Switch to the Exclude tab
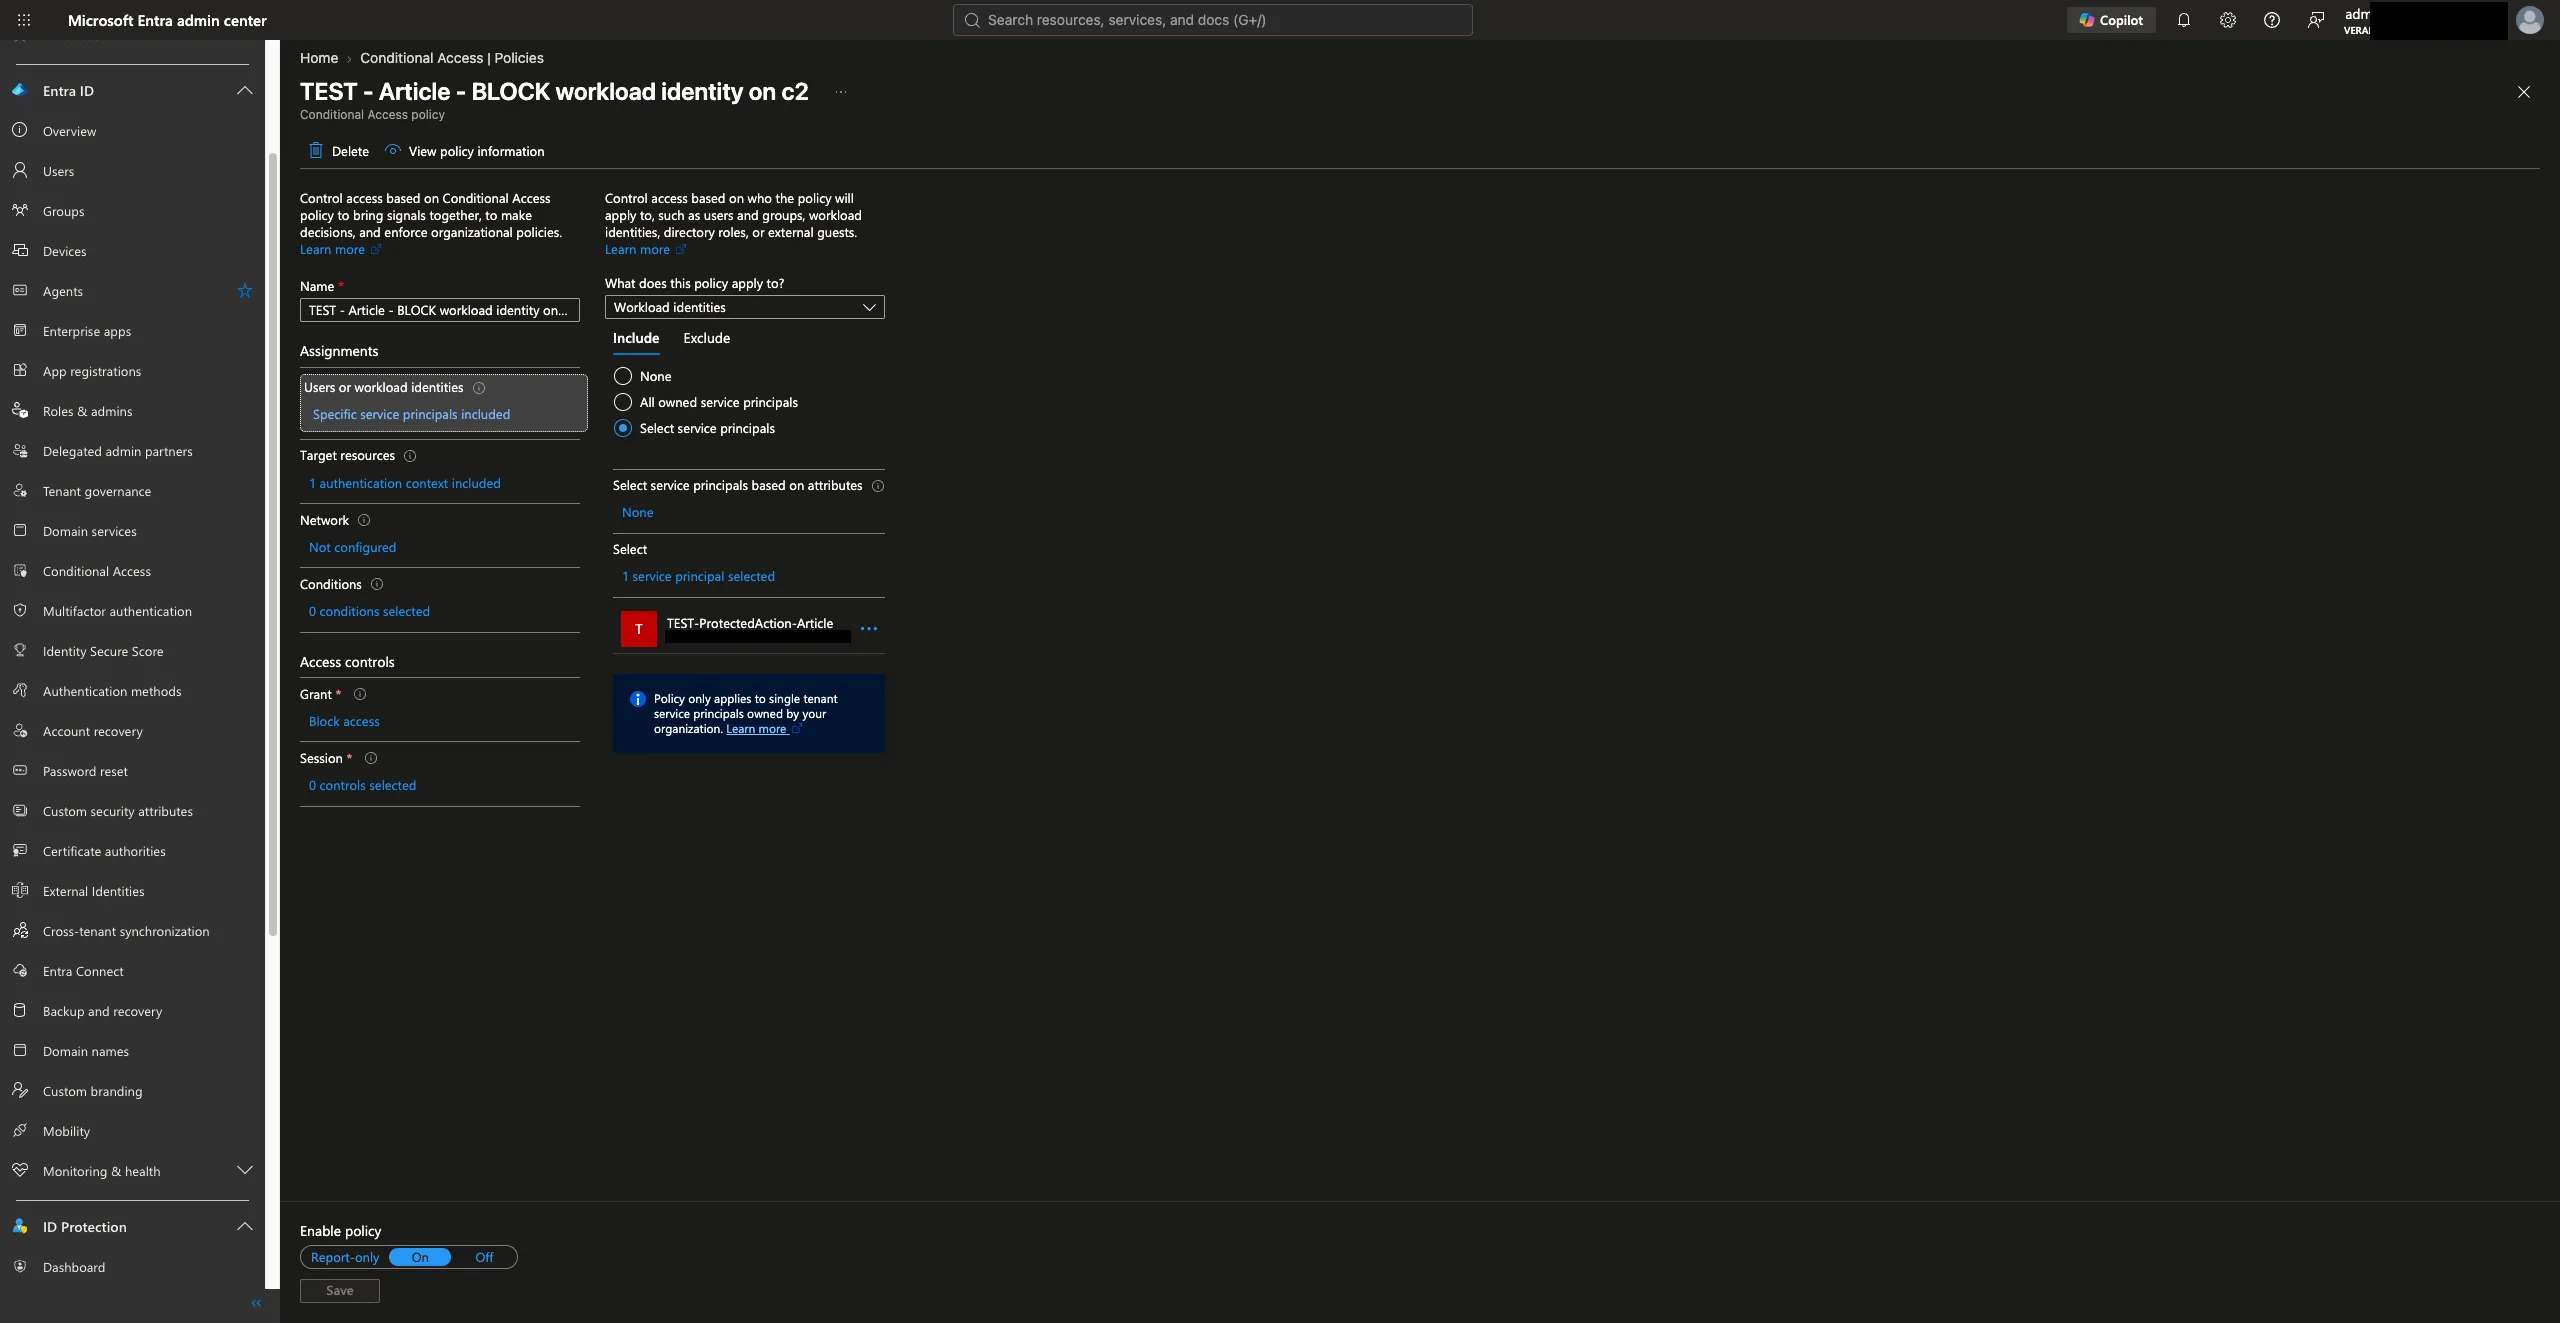The height and width of the screenshot is (1323, 2560). 706,339
